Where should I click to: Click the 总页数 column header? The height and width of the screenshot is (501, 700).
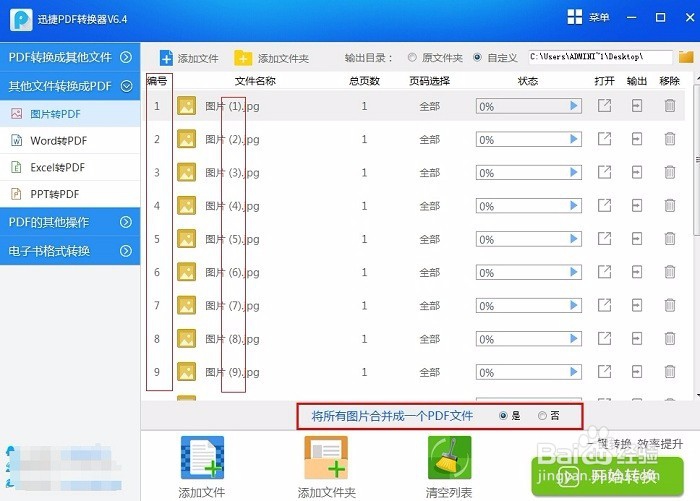click(x=364, y=81)
